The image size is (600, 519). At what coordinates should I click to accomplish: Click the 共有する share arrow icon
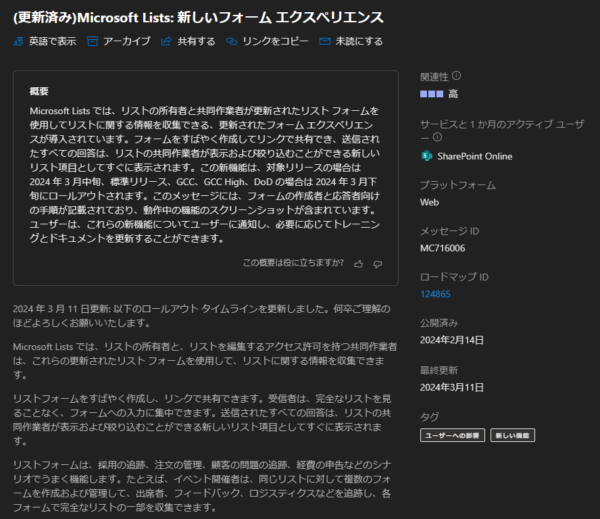pyautogui.click(x=166, y=41)
